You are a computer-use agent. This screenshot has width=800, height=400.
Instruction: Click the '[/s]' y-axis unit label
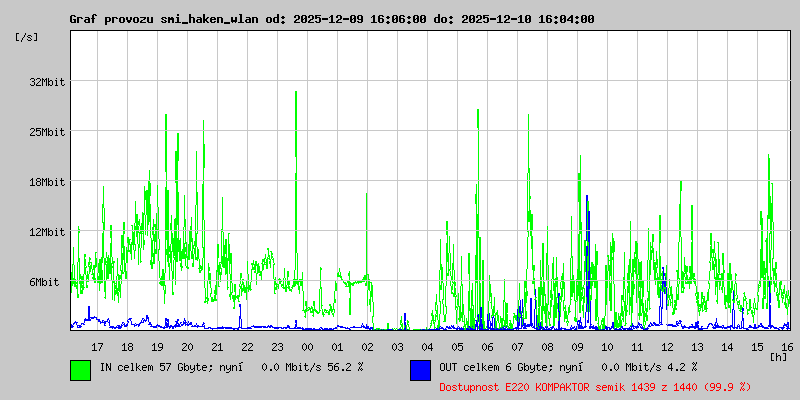[x=27, y=37]
